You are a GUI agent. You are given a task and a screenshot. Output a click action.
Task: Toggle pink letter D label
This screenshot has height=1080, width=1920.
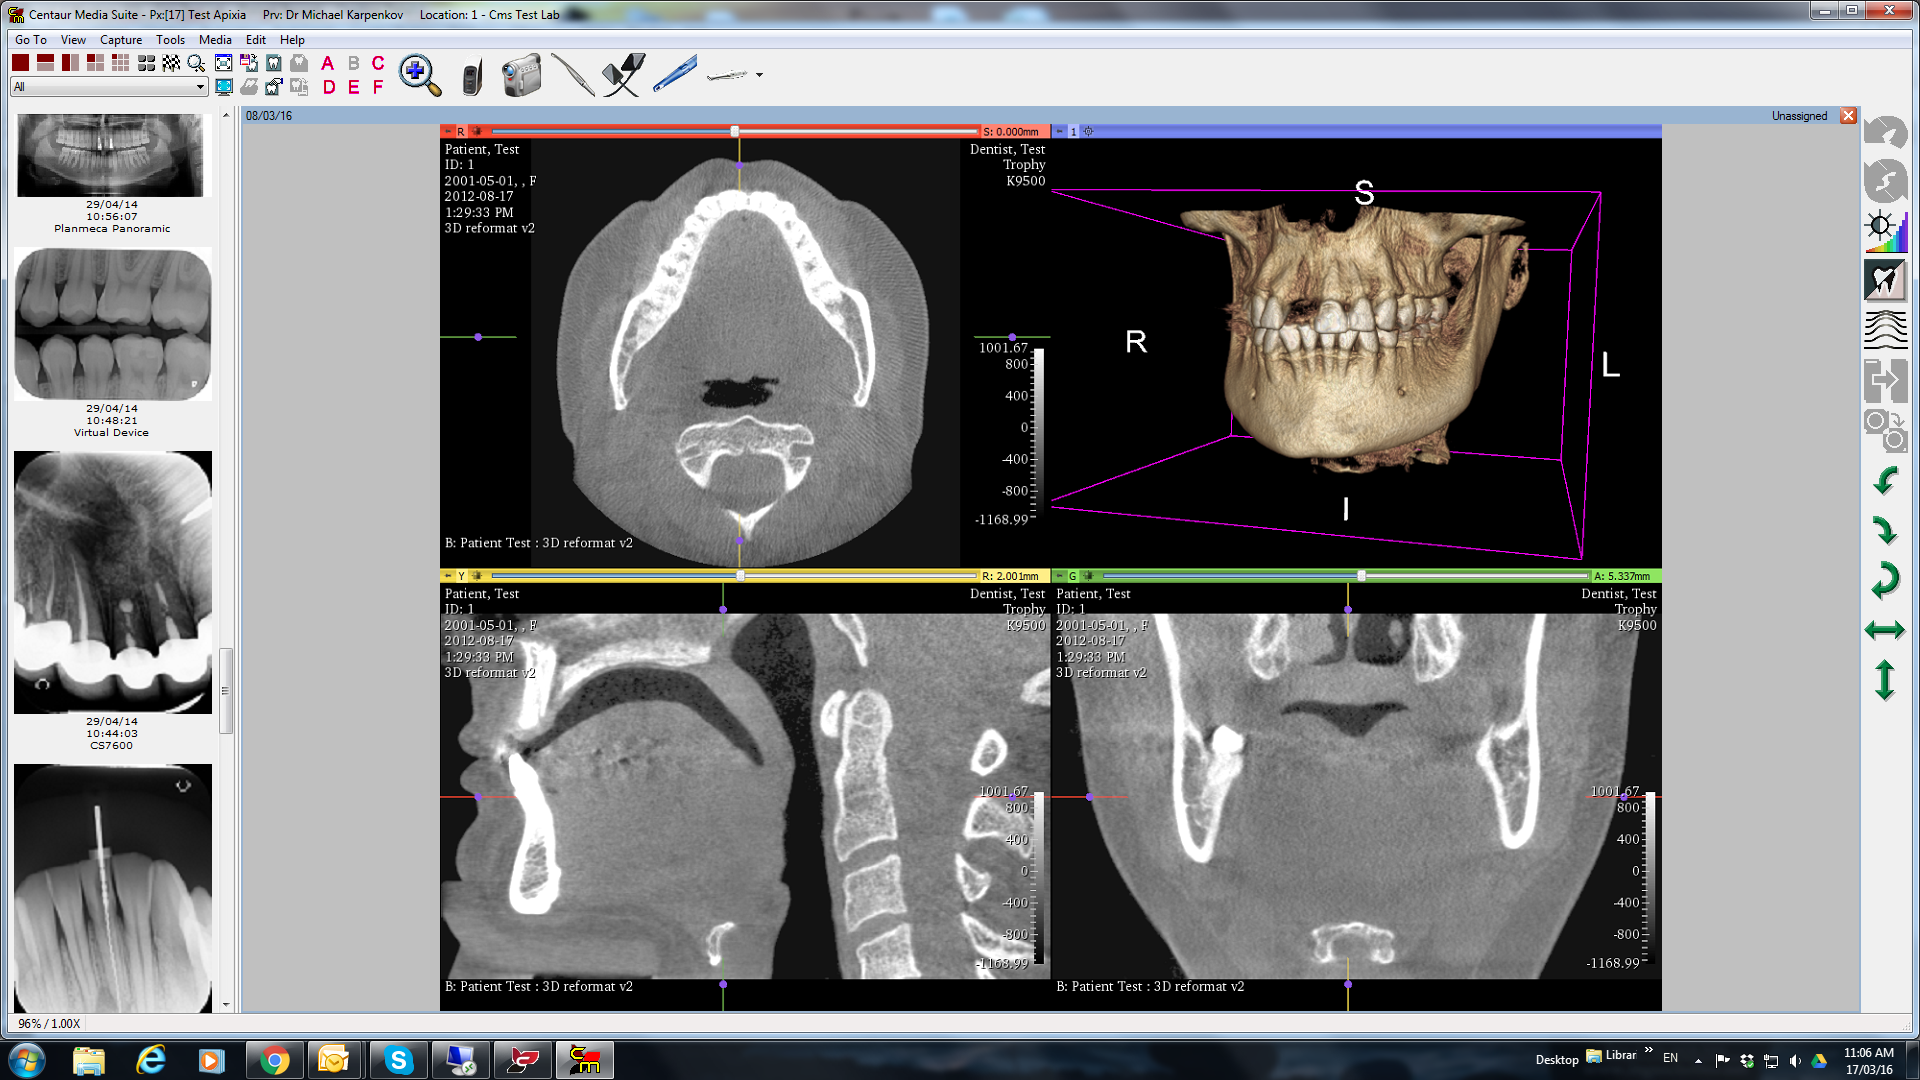329,87
